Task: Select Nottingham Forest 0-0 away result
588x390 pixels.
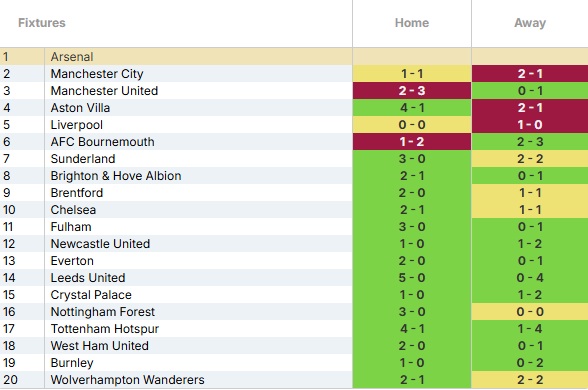Action: [530, 312]
